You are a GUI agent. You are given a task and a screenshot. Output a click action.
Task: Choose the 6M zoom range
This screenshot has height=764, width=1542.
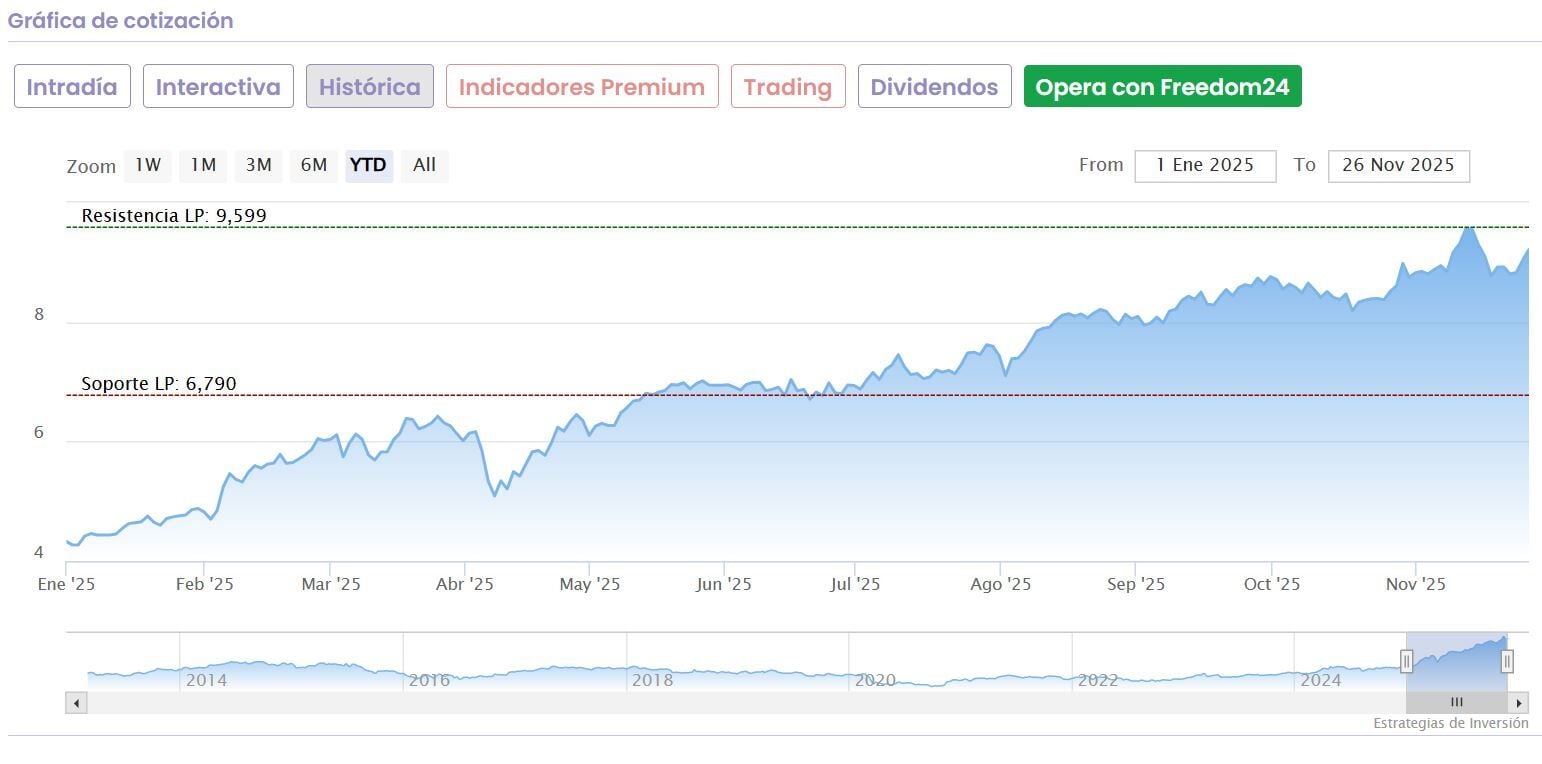314,165
